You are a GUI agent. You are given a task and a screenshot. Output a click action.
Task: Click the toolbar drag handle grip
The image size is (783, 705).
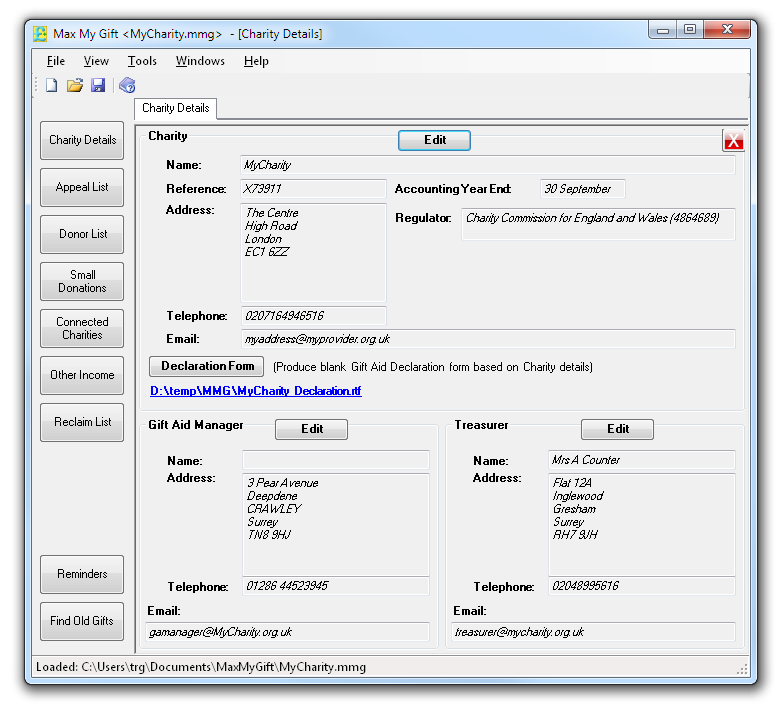36,85
